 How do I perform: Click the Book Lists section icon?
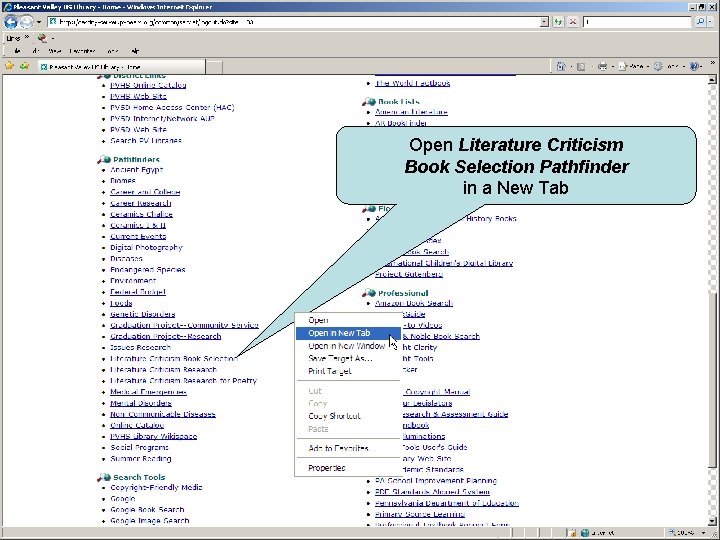click(x=369, y=101)
